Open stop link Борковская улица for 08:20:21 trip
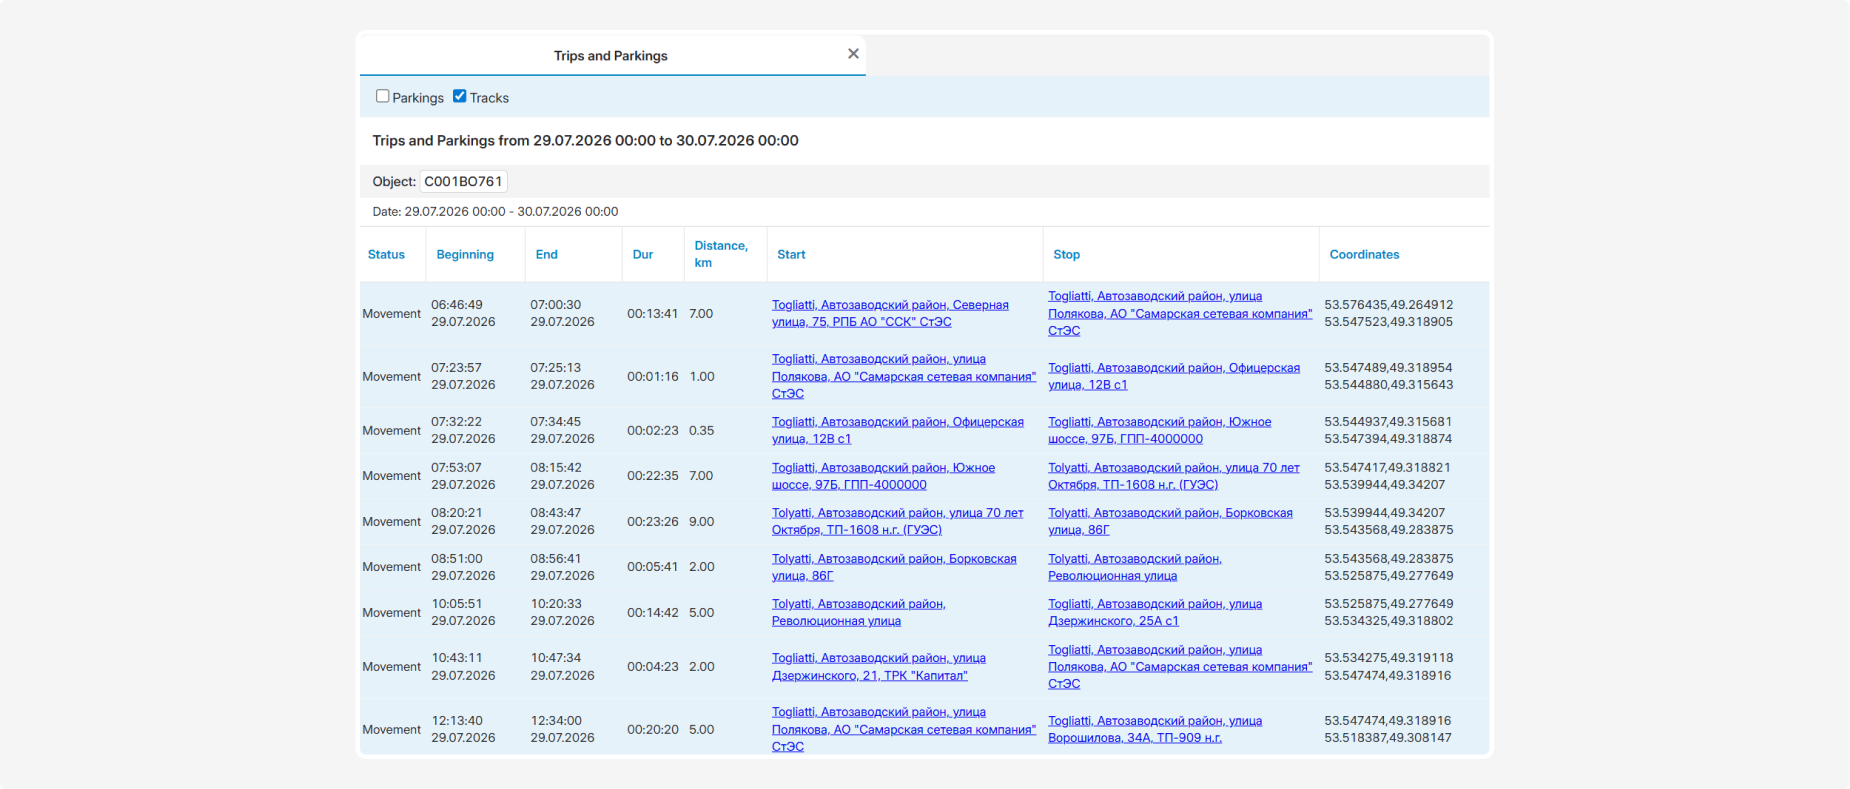1850x789 pixels. pos(1170,521)
